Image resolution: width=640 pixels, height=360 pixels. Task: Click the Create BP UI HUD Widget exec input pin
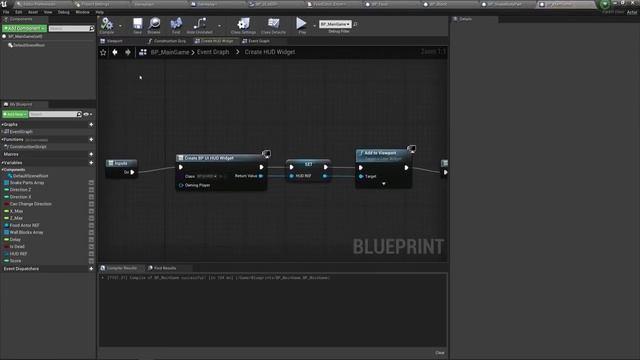(x=181, y=167)
